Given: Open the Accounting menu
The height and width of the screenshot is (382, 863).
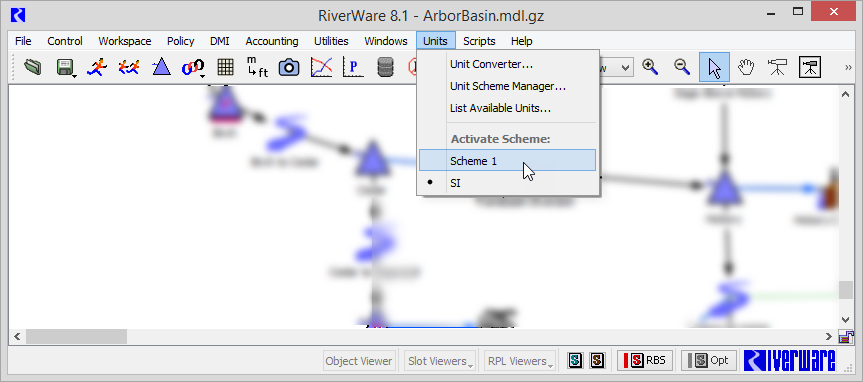Looking at the screenshot, I should point(272,41).
